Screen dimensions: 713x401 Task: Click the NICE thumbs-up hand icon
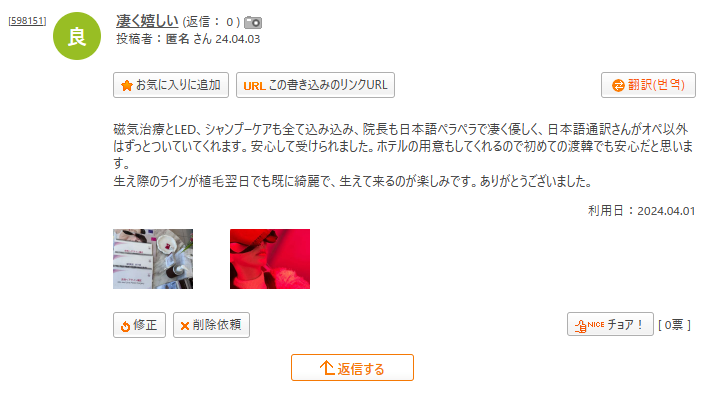(x=581, y=326)
